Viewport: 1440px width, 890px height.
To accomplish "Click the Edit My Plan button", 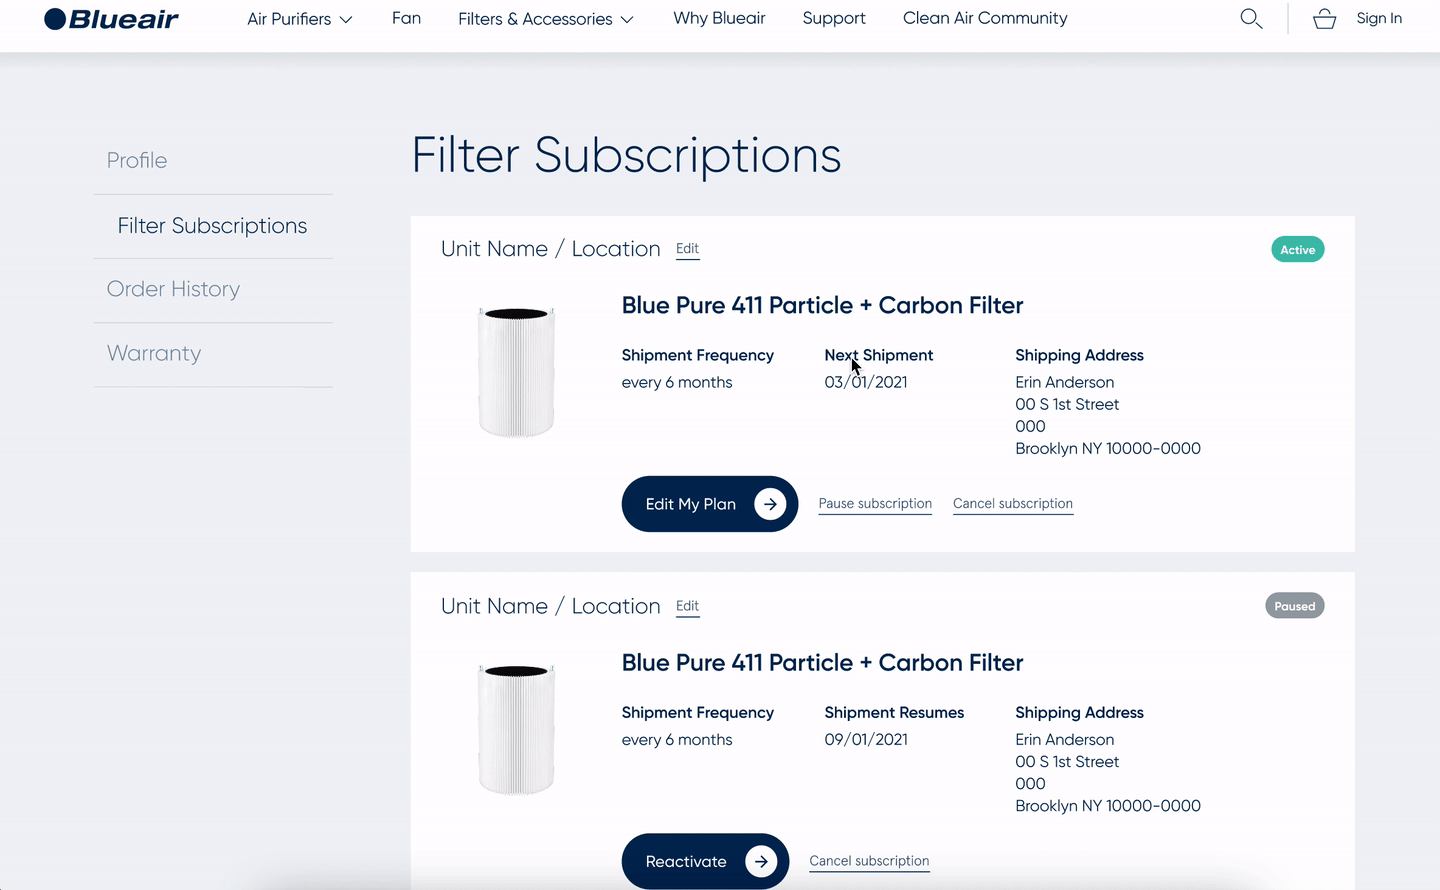I will 710,504.
